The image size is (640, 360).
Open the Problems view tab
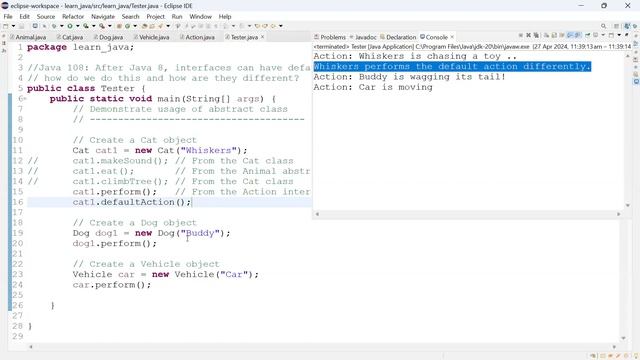(330, 37)
